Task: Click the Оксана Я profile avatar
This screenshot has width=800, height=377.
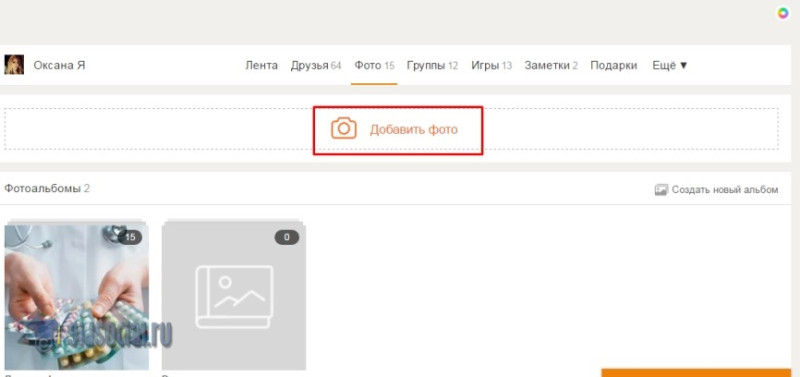Action: (x=14, y=65)
